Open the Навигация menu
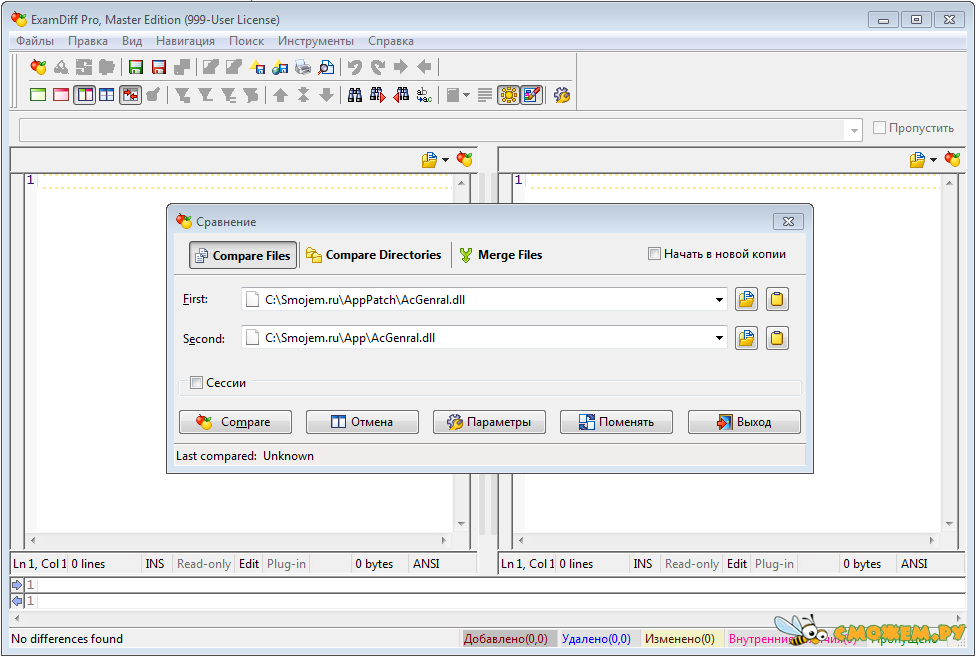 (185, 41)
